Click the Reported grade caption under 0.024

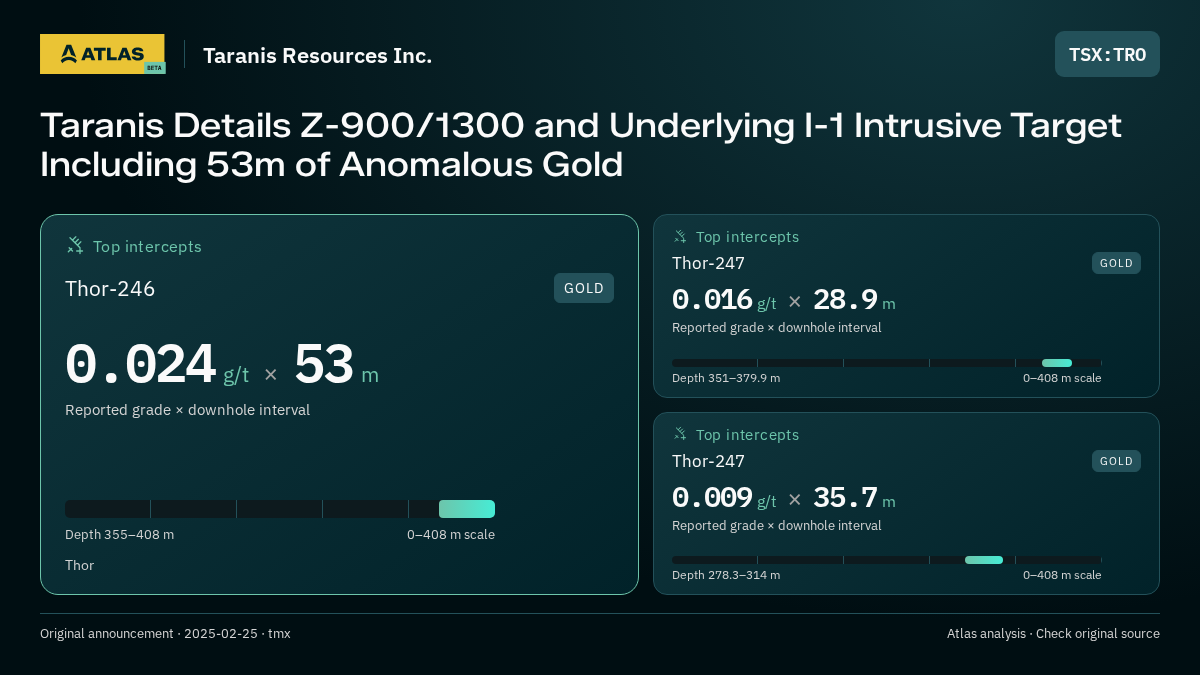tap(187, 410)
